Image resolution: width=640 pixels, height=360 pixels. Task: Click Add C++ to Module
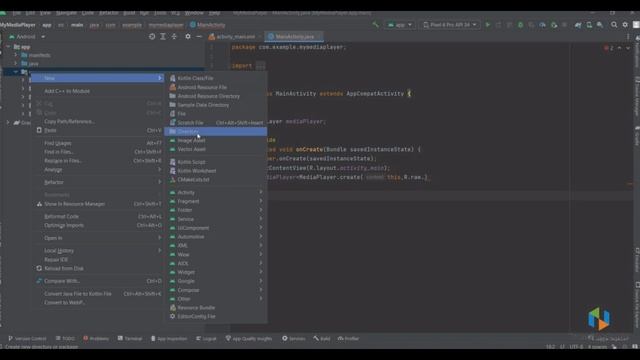[98, 91]
